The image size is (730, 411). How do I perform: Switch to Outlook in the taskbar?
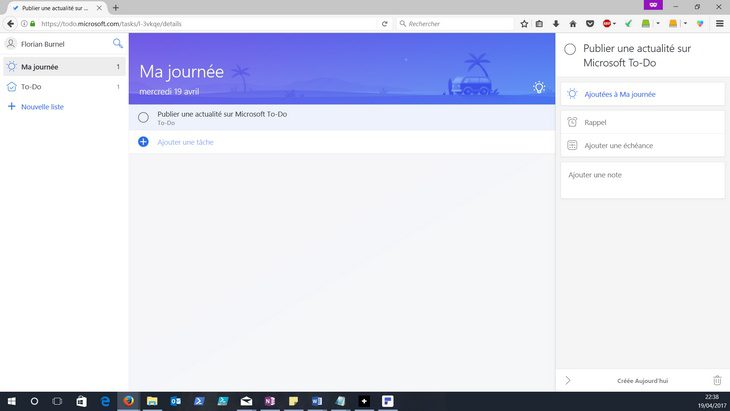176,401
